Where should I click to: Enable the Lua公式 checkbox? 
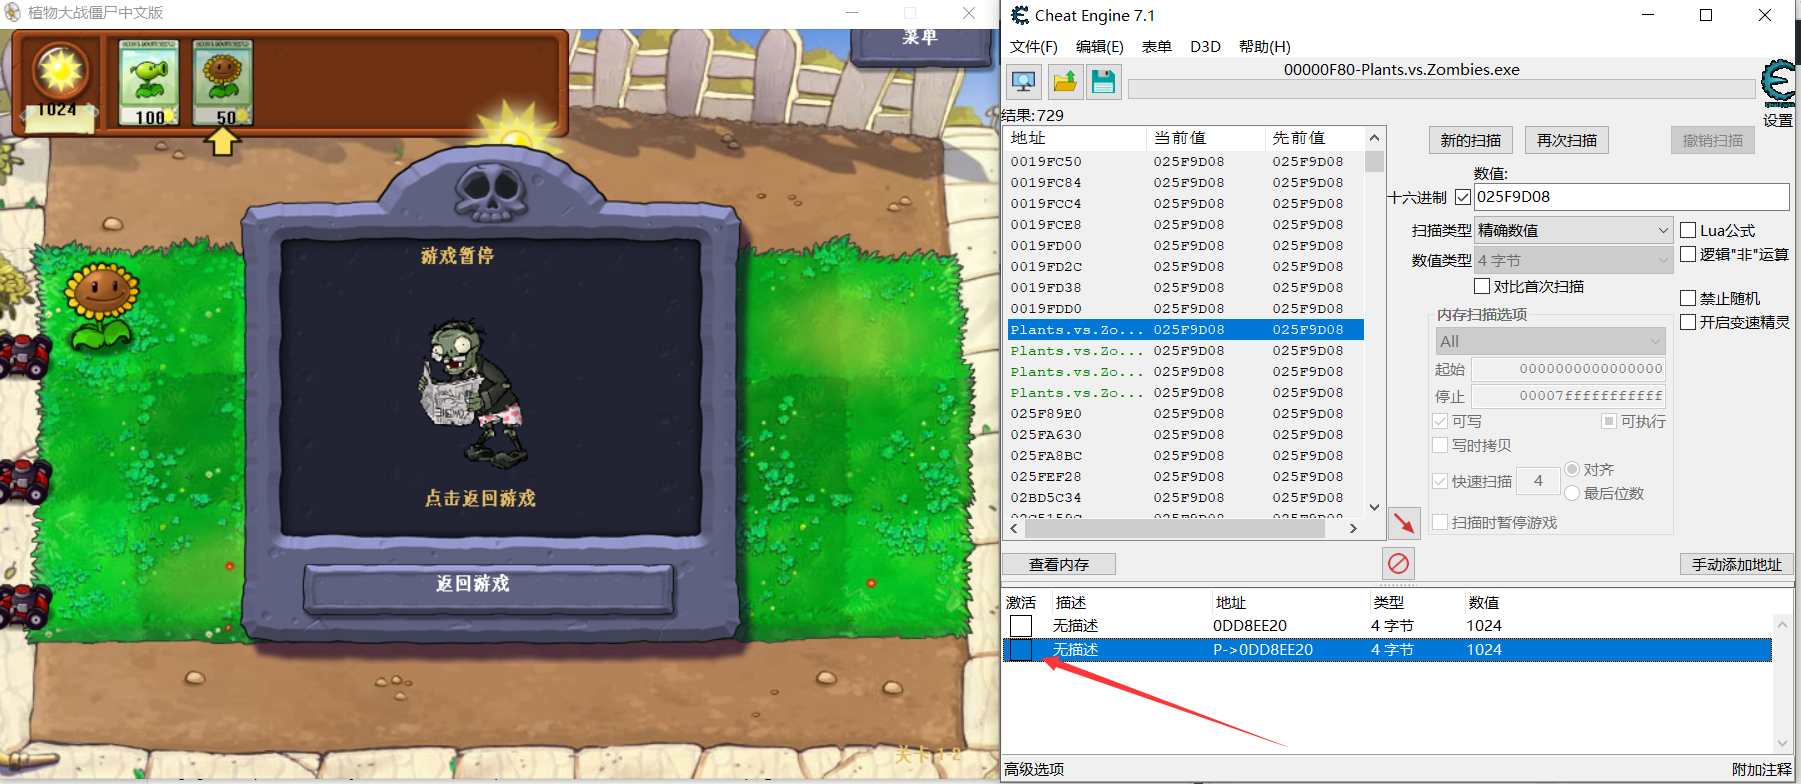click(1688, 230)
